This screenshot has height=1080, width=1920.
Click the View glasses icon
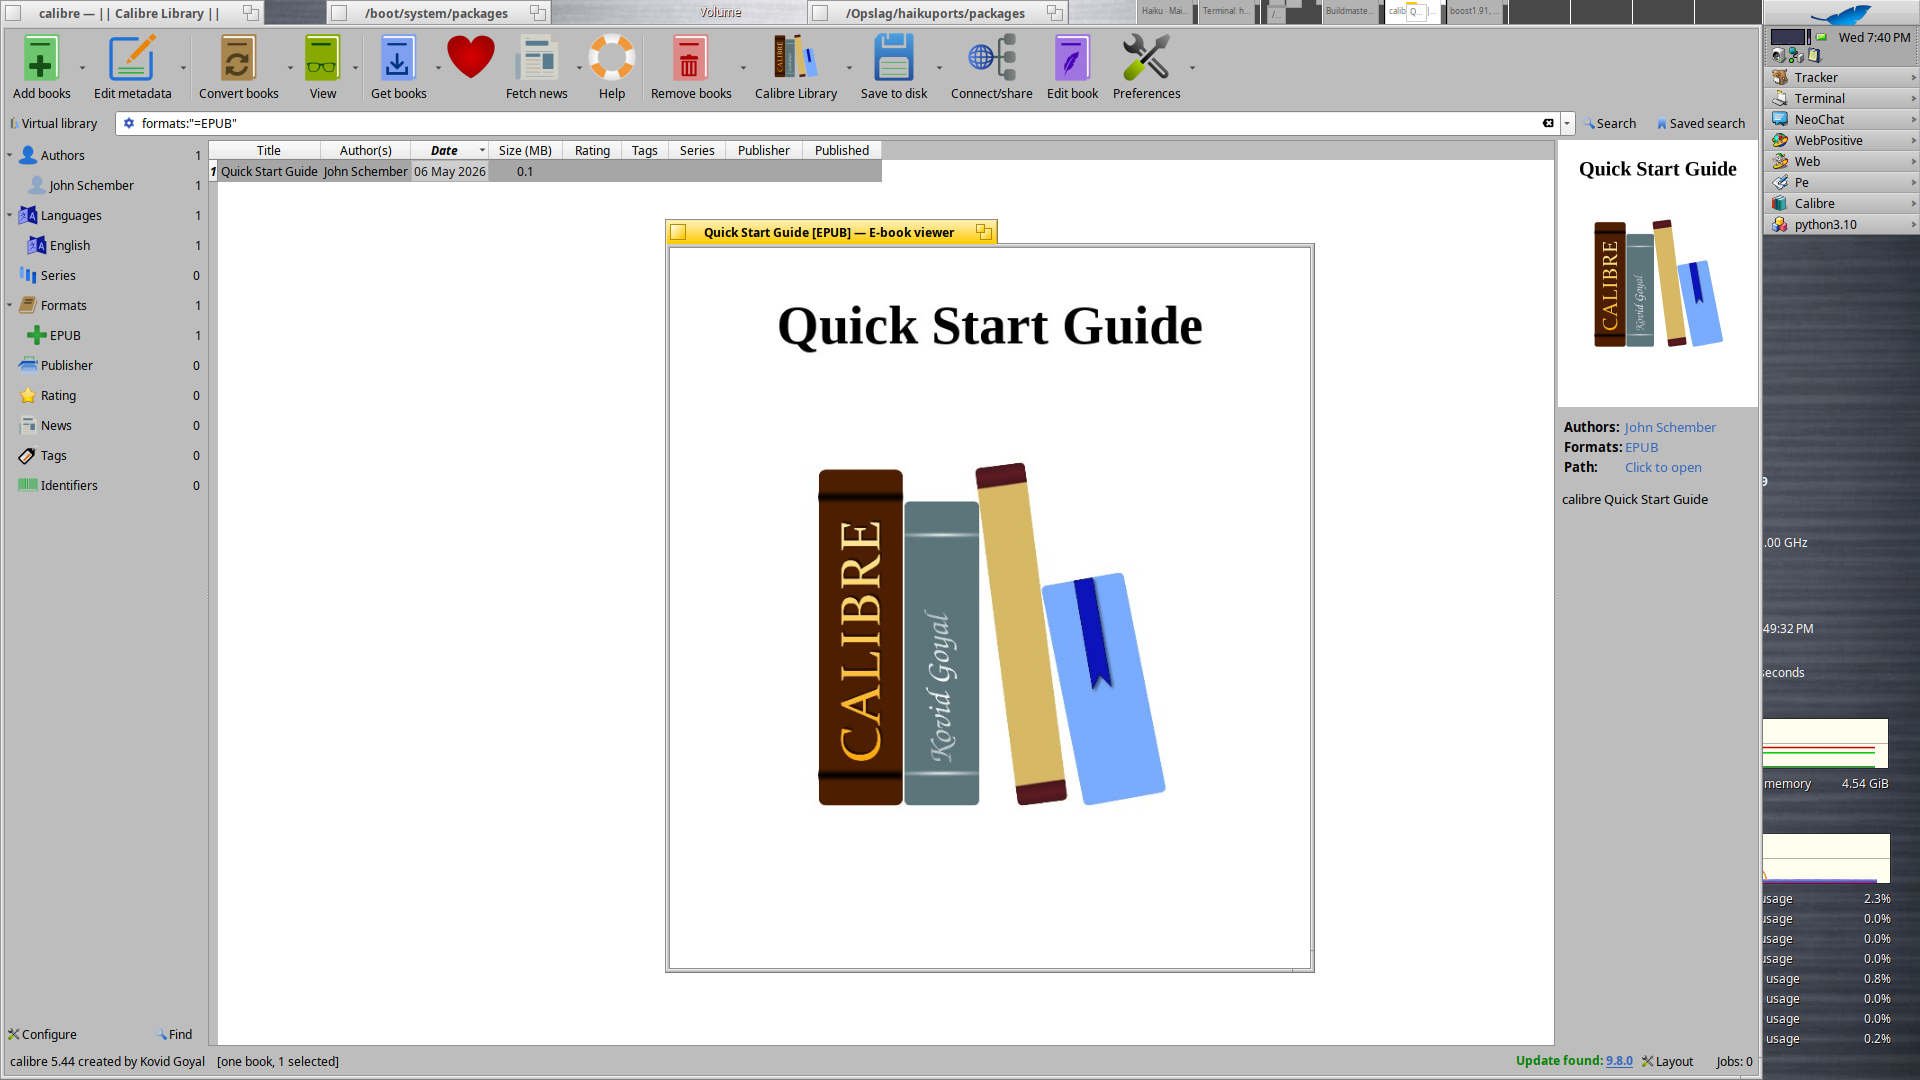point(322,58)
